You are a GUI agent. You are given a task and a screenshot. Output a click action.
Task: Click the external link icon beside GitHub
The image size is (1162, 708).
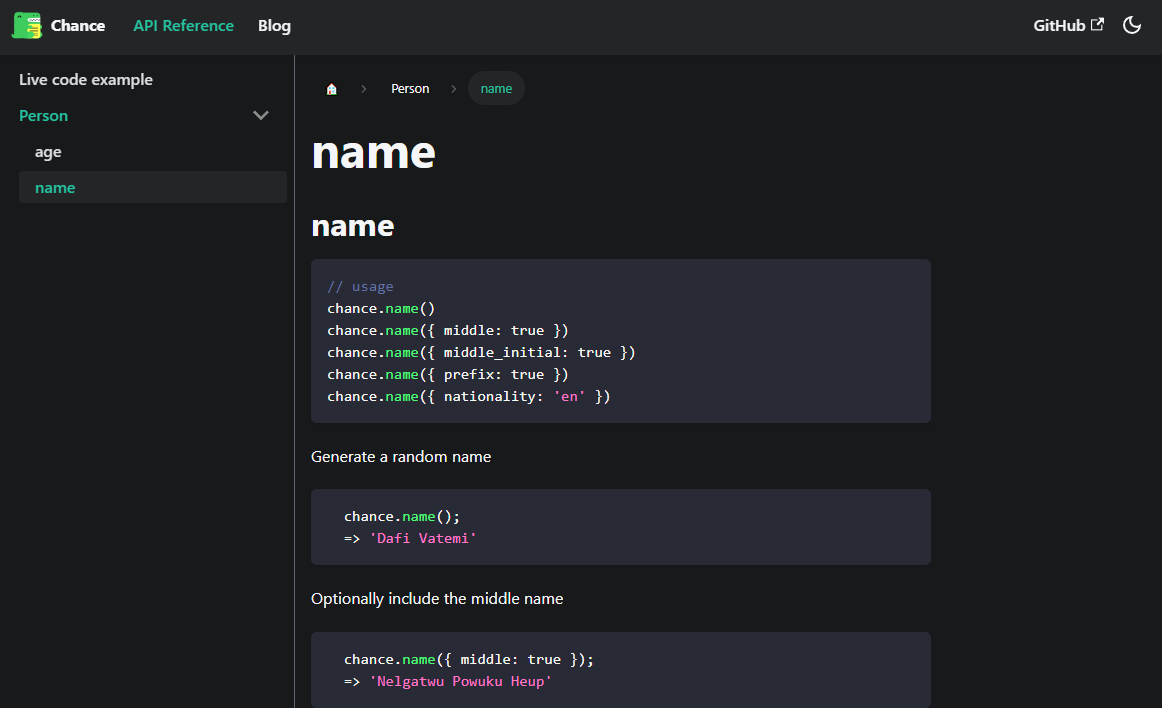(1098, 24)
